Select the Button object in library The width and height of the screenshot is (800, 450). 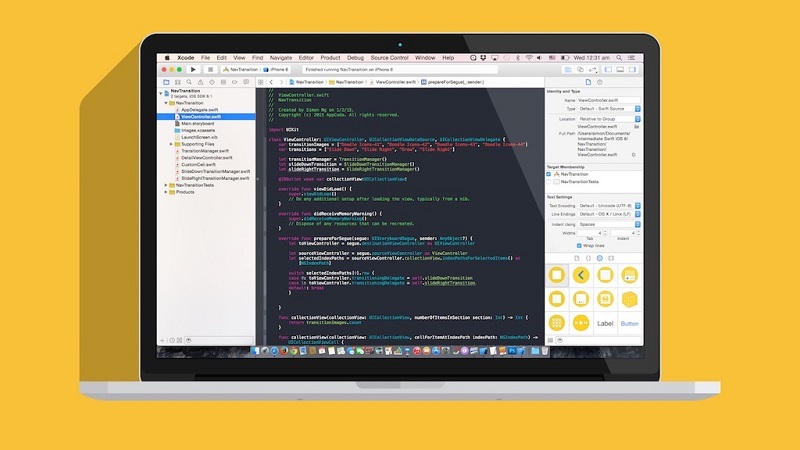[x=629, y=323]
